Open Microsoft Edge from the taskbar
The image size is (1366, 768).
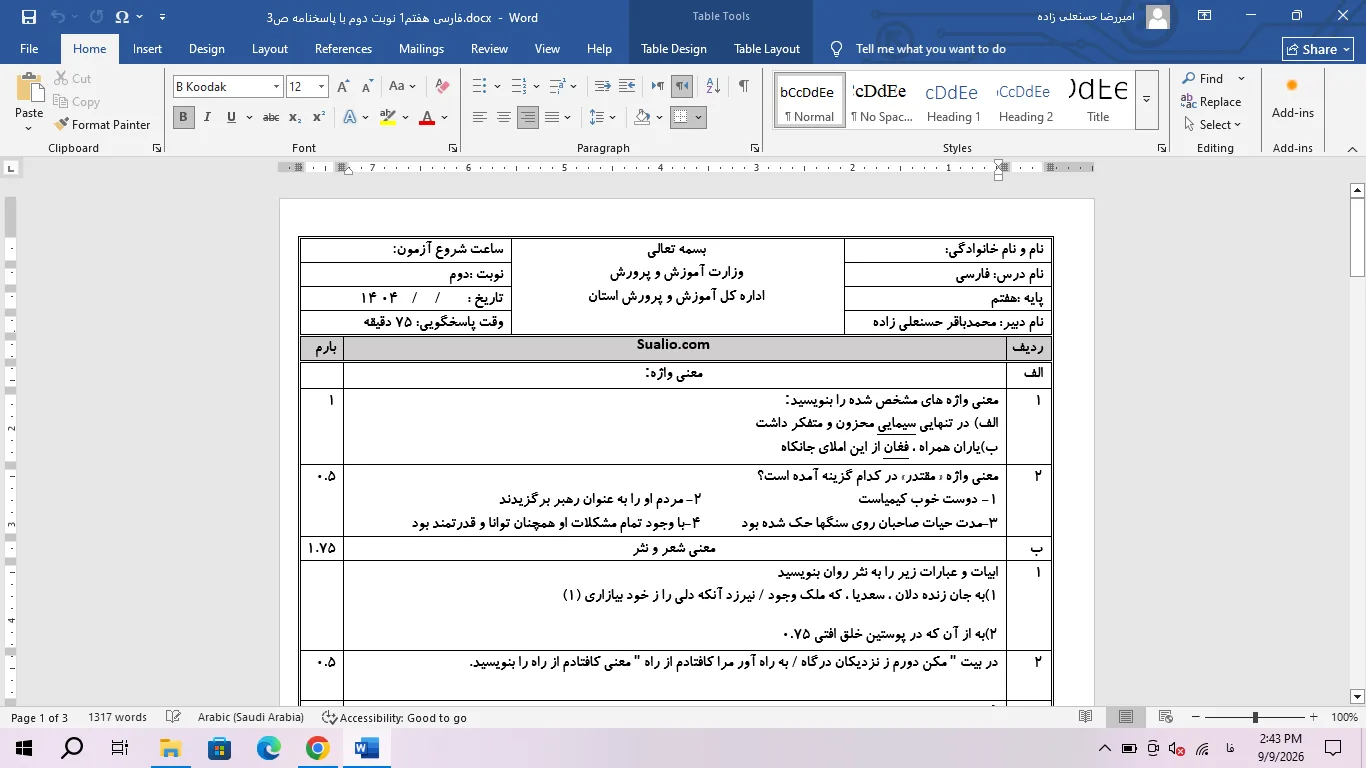coord(269,747)
